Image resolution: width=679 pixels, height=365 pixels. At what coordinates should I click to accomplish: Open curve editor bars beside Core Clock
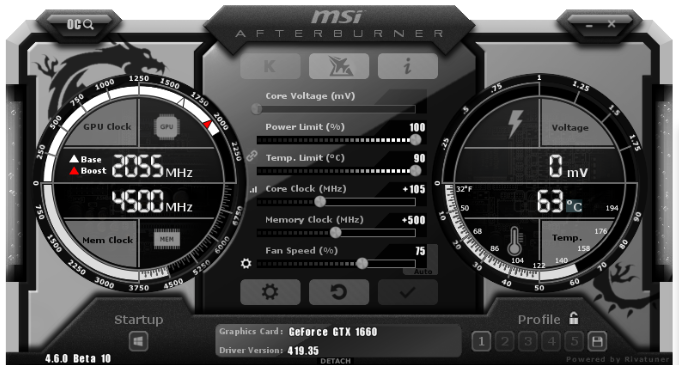click(x=253, y=189)
